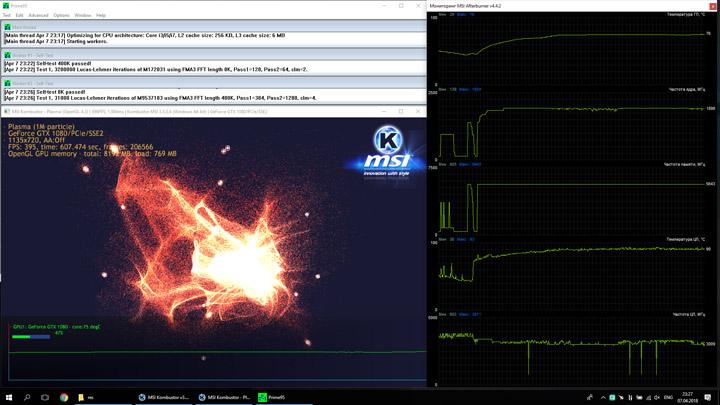Close the MSI Afterburner monitoring window
The image size is (720, 405).
click(x=713, y=6)
